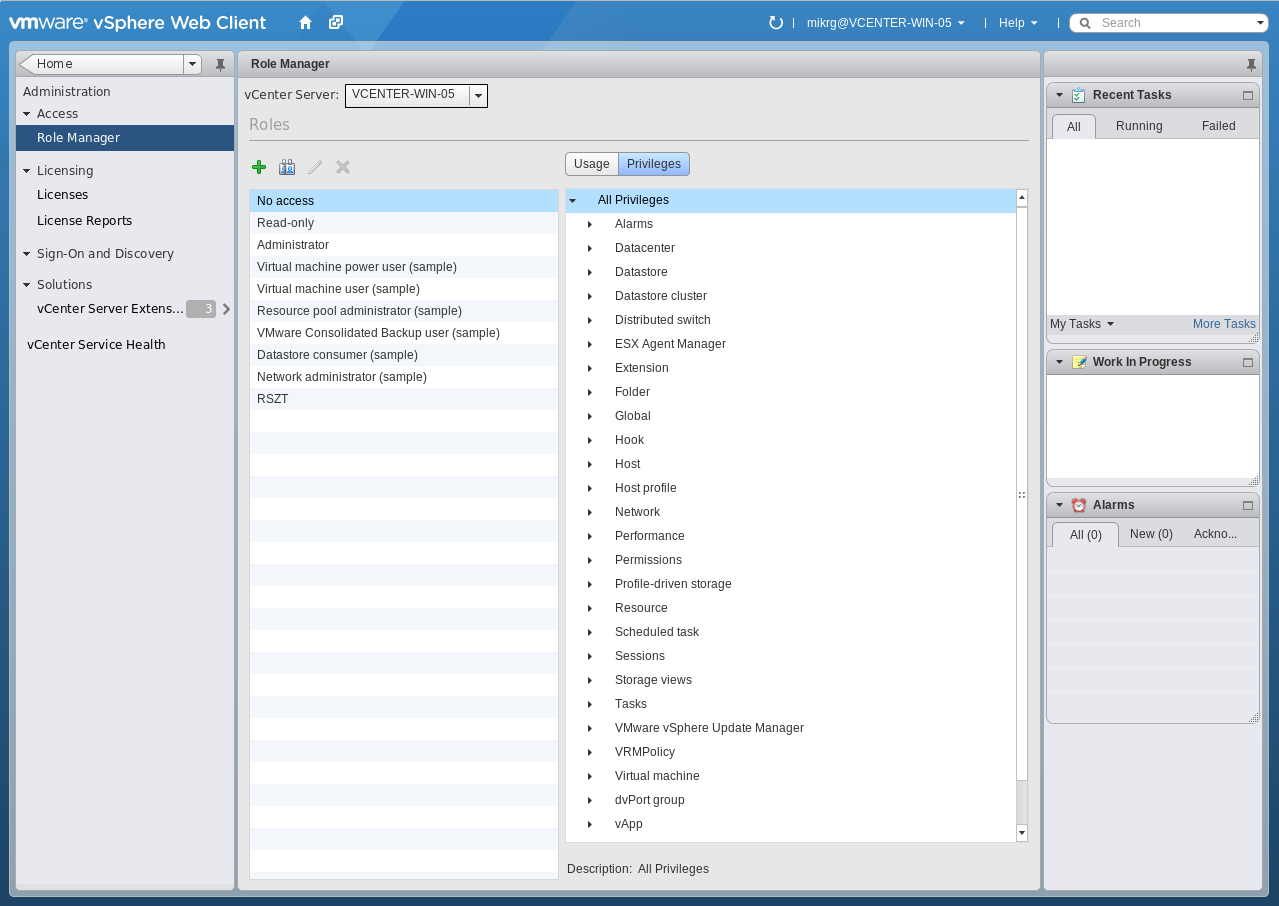
Task: Open the new window icon beside home icon
Action: (x=336, y=22)
